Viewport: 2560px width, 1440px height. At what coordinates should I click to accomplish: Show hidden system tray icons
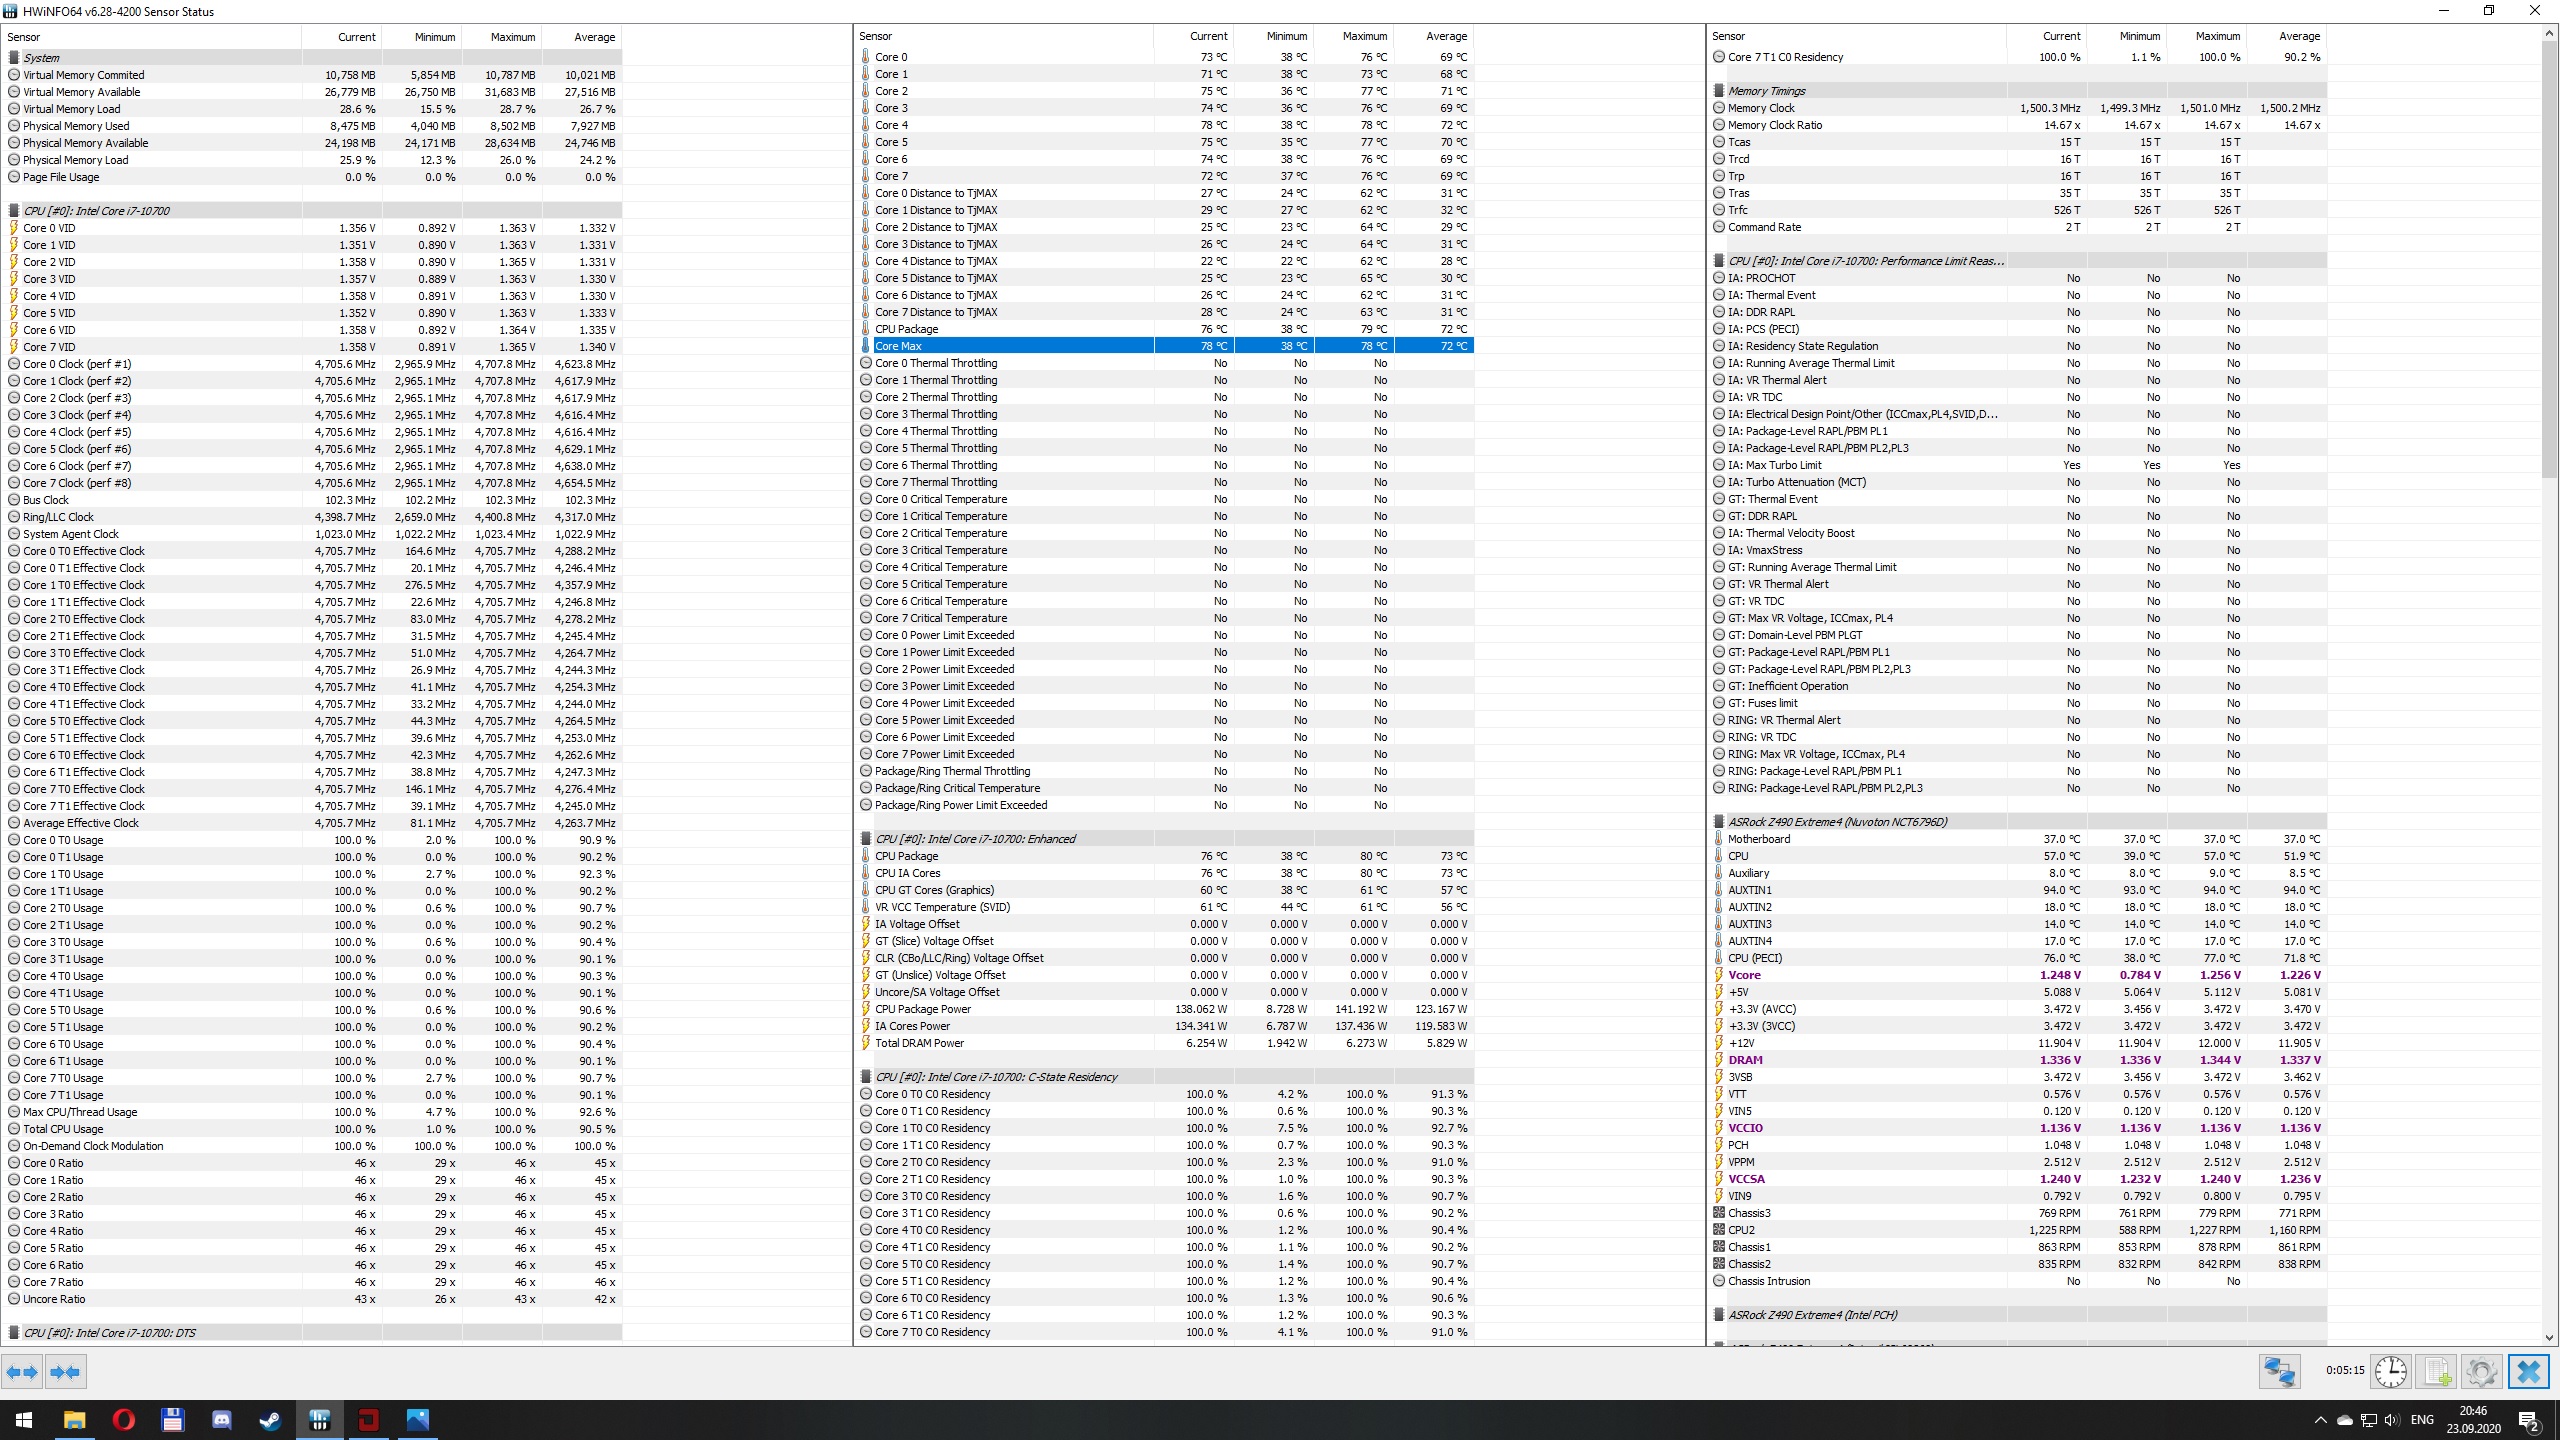[2320, 1420]
